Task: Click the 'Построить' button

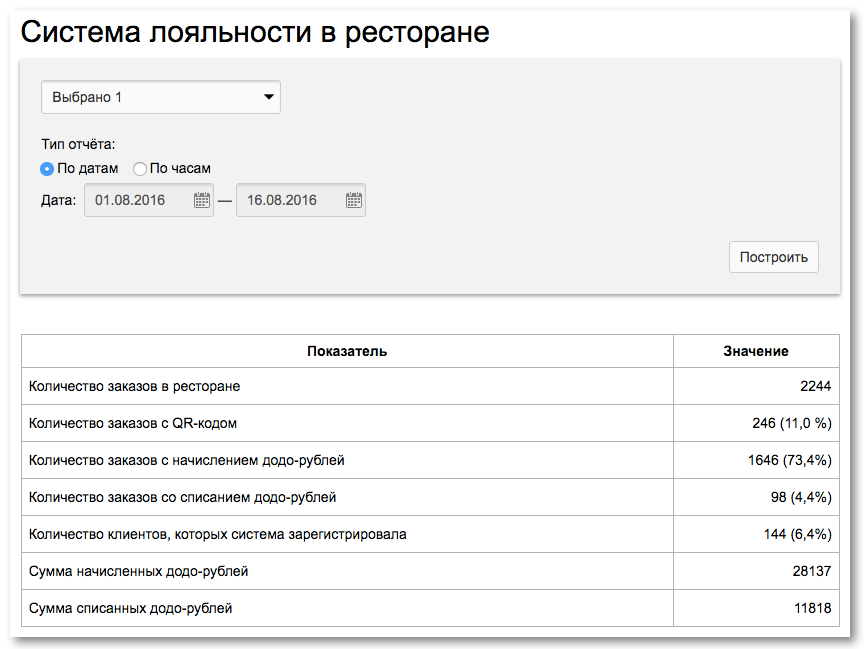Action: [x=773, y=257]
